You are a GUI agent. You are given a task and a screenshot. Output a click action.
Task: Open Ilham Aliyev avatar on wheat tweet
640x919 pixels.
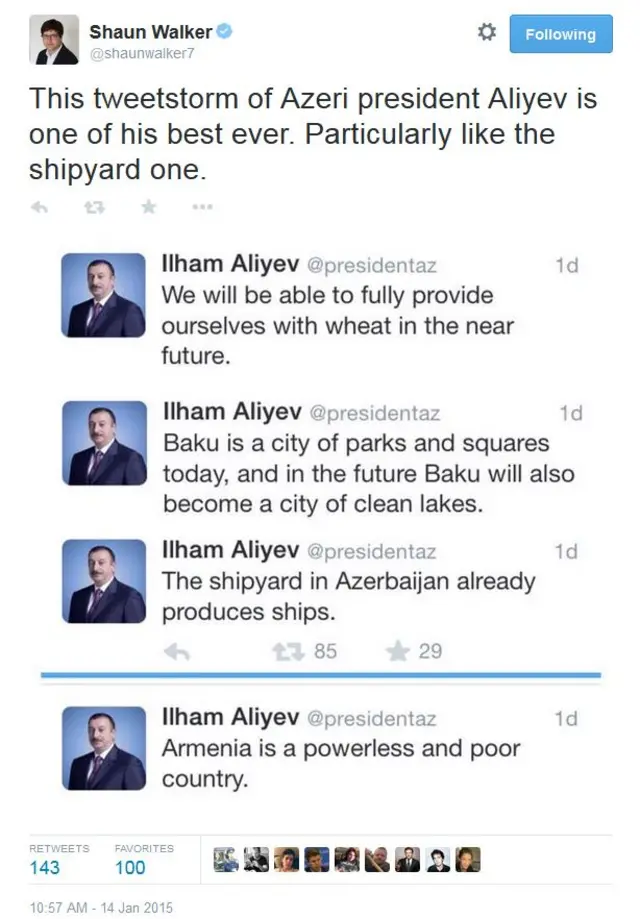point(104,295)
